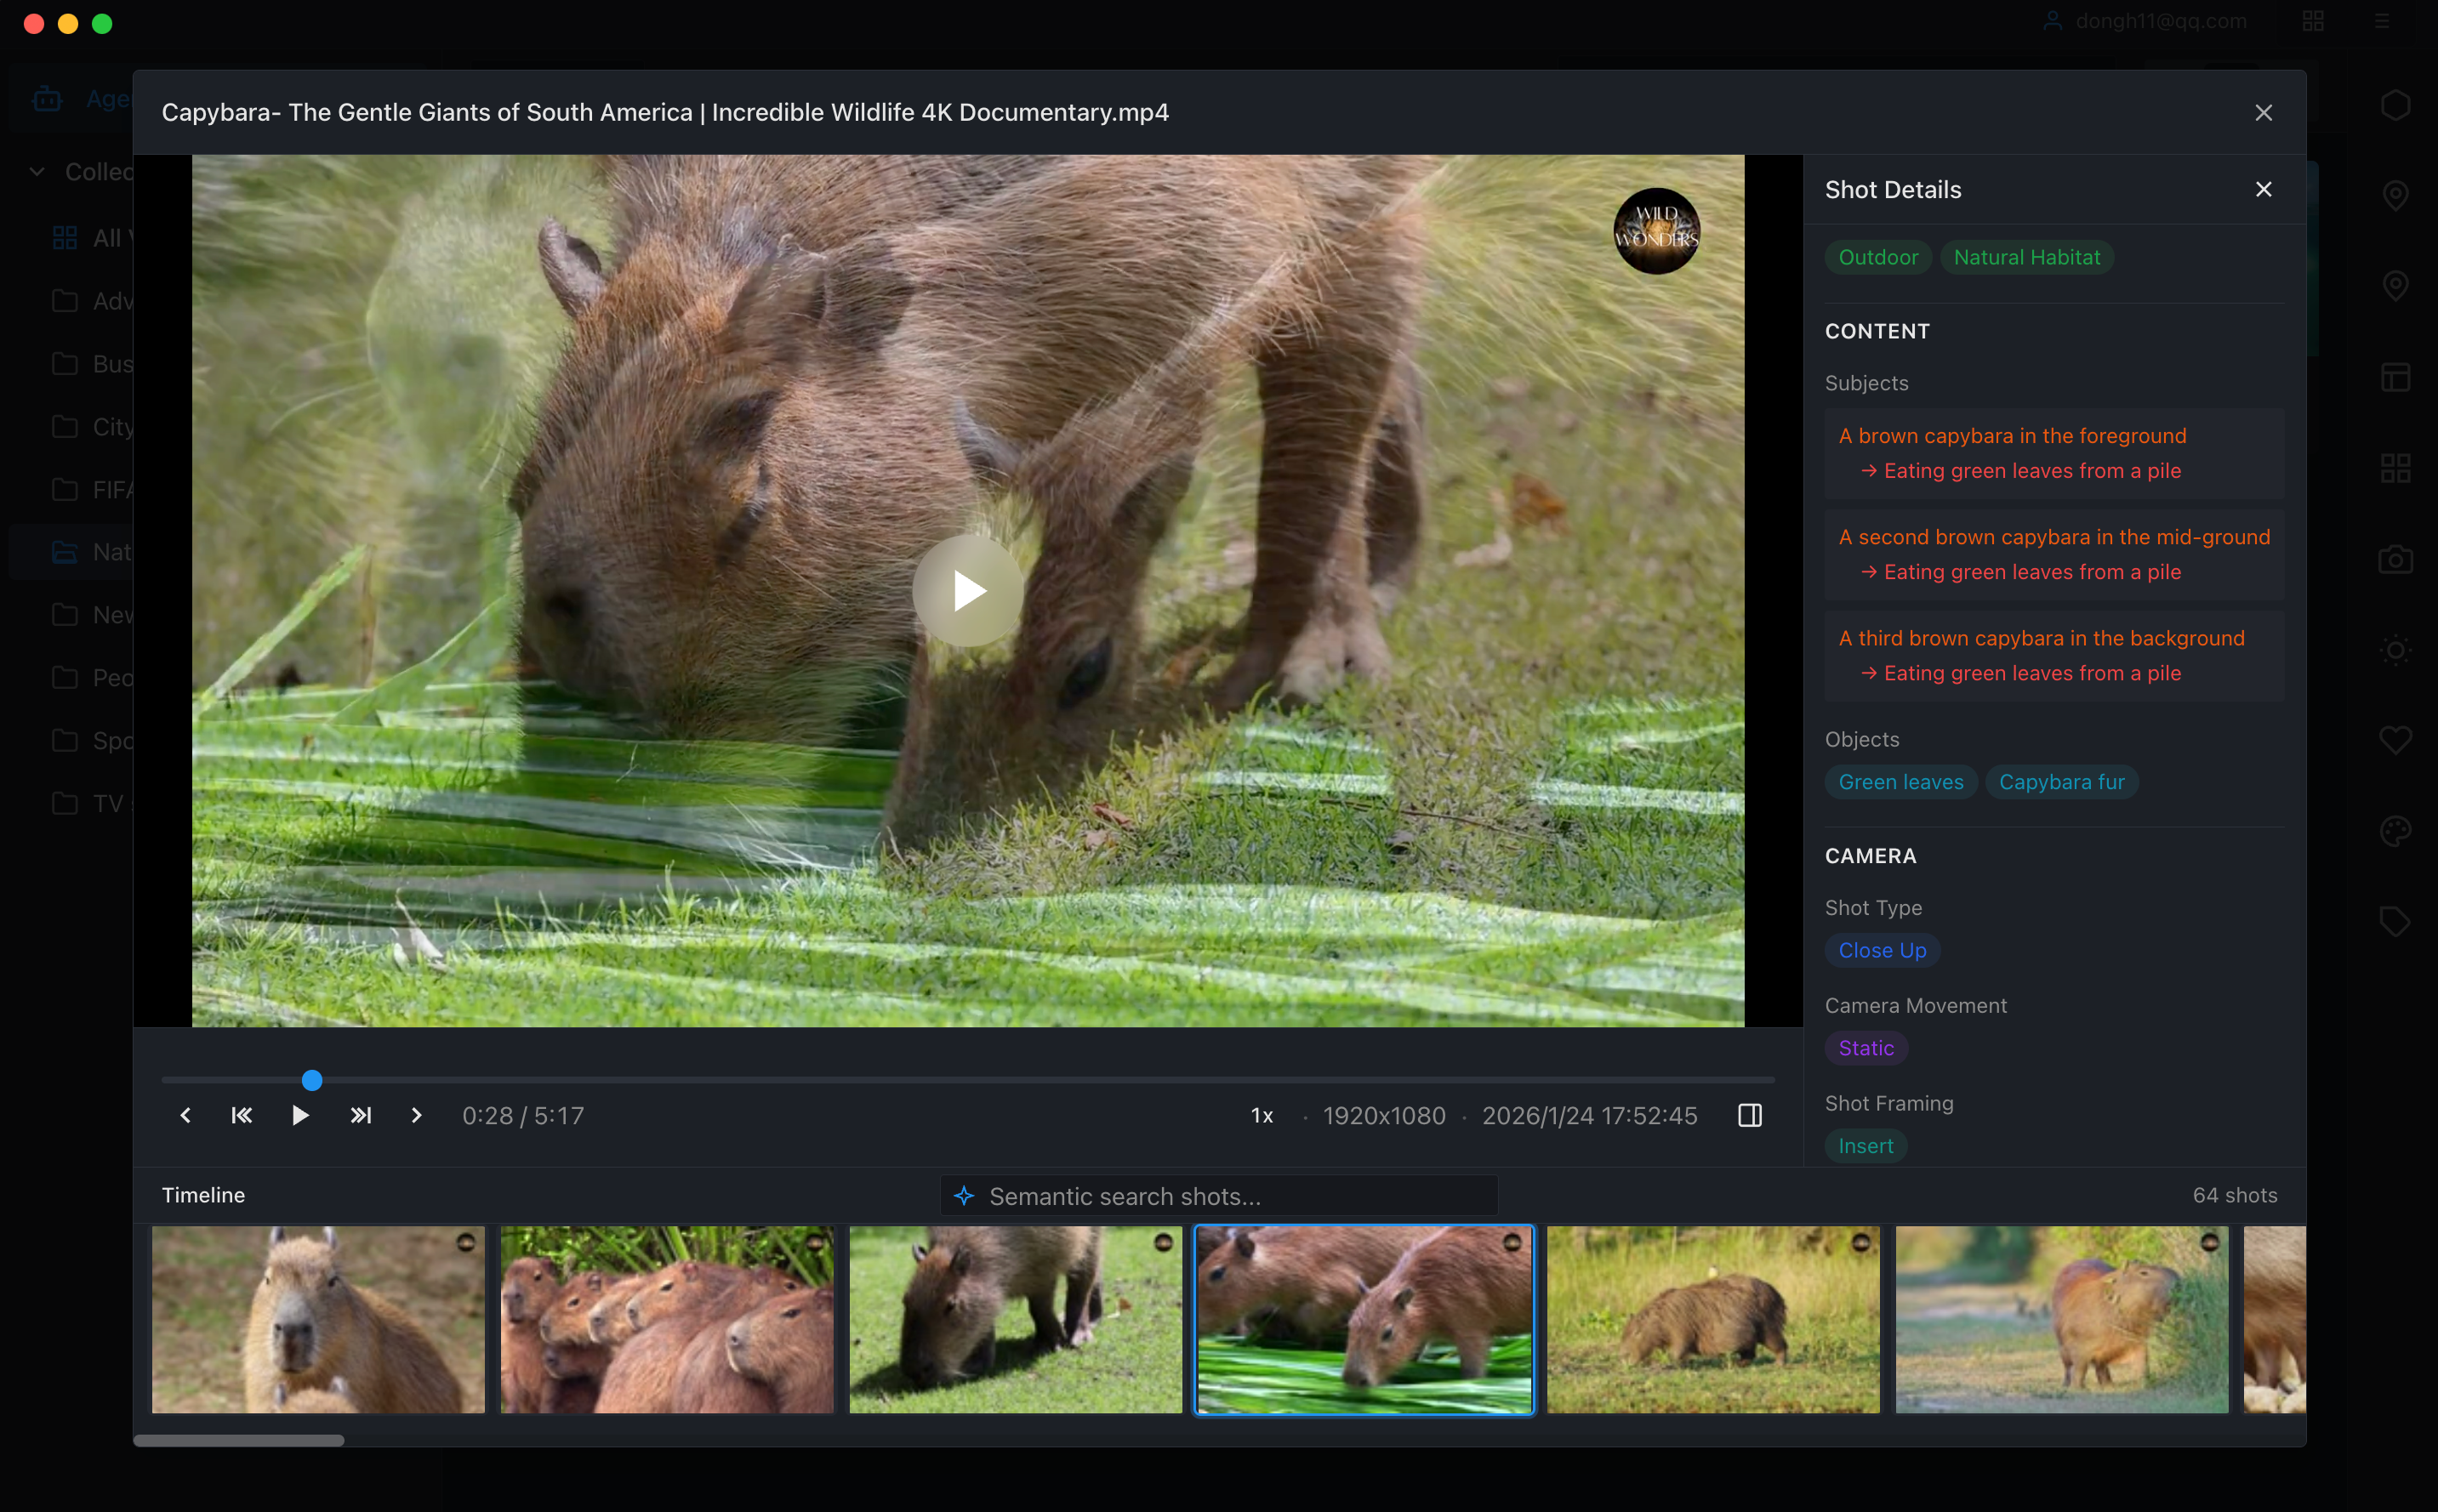The image size is (2438, 1512).
Task: Click the large center play button
Action: tap(968, 590)
